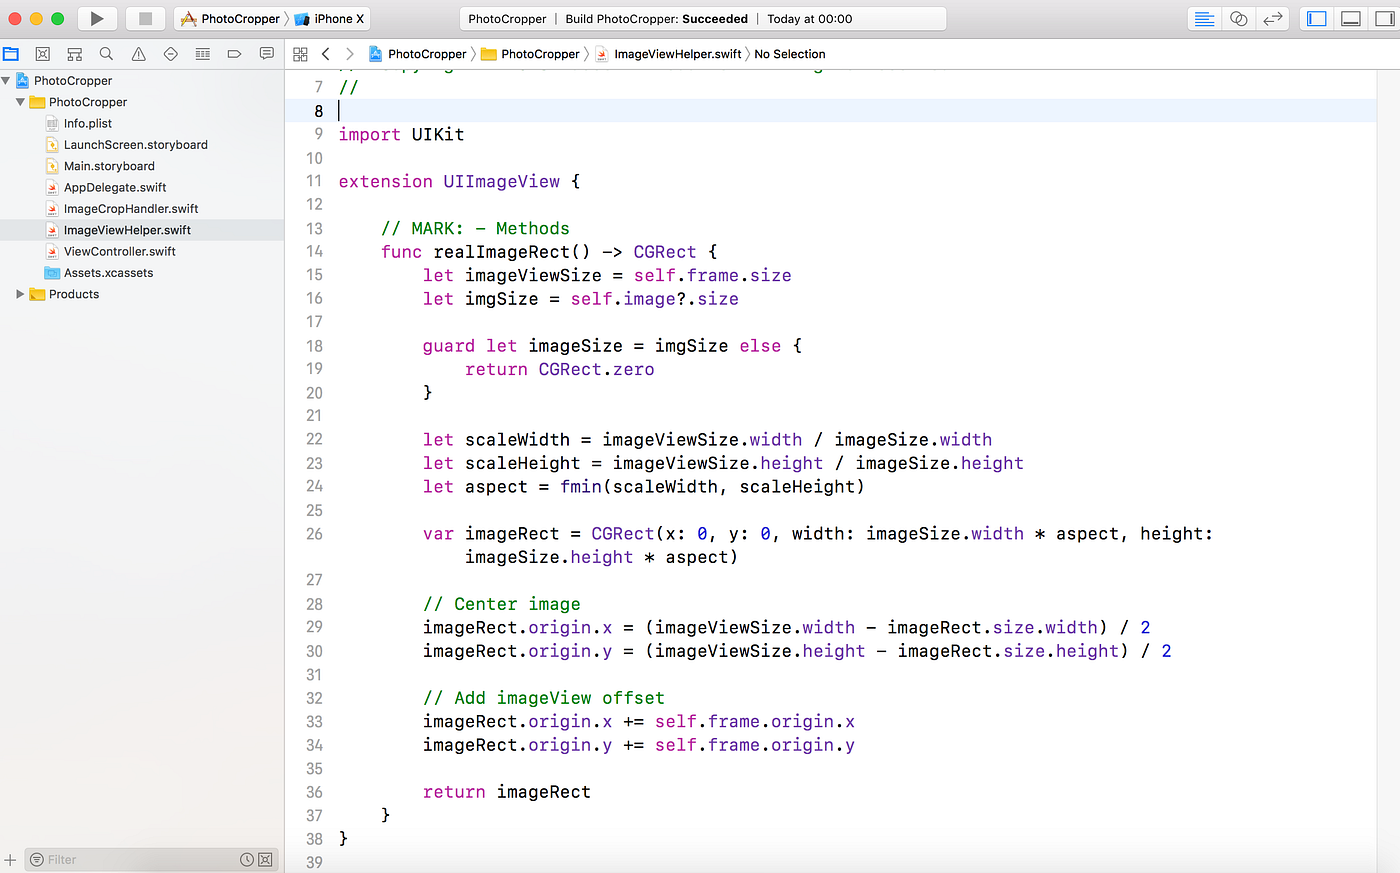Show recent files via the clock icon
This screenshot has height=873, width=1400.
[x=249, y=859]
